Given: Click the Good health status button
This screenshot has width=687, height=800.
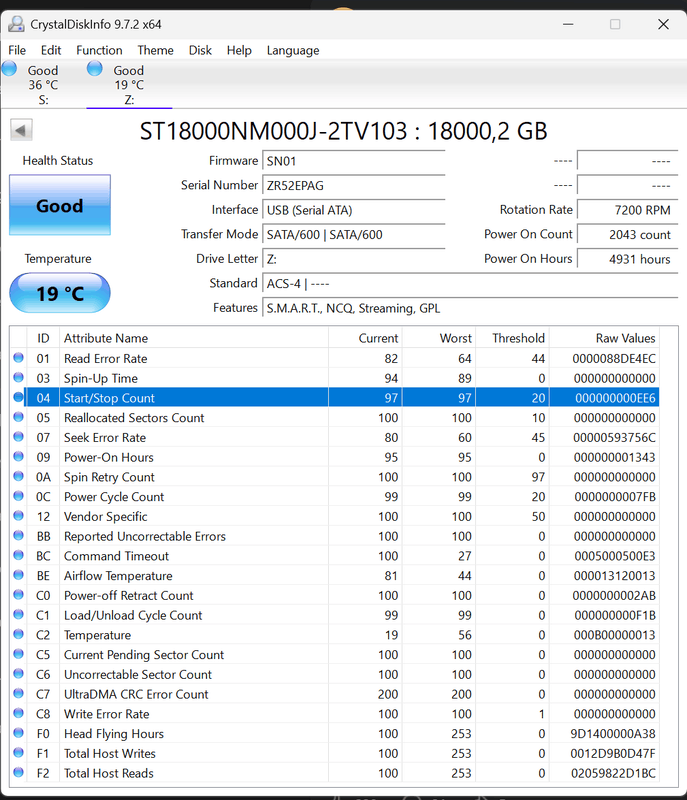Looking at the screenshot, I should pos(60,205).
